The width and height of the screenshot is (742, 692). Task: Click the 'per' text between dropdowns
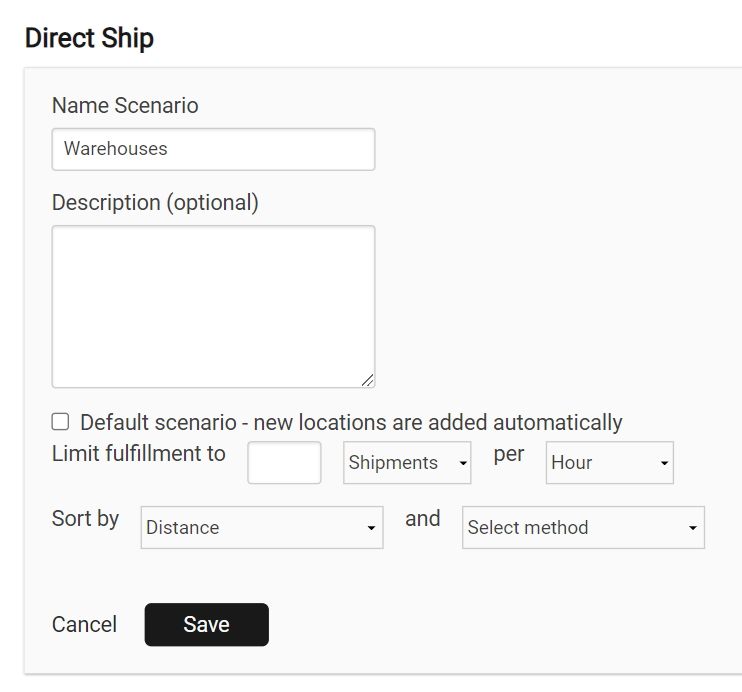pyautogui.click(x=509, y=454)
